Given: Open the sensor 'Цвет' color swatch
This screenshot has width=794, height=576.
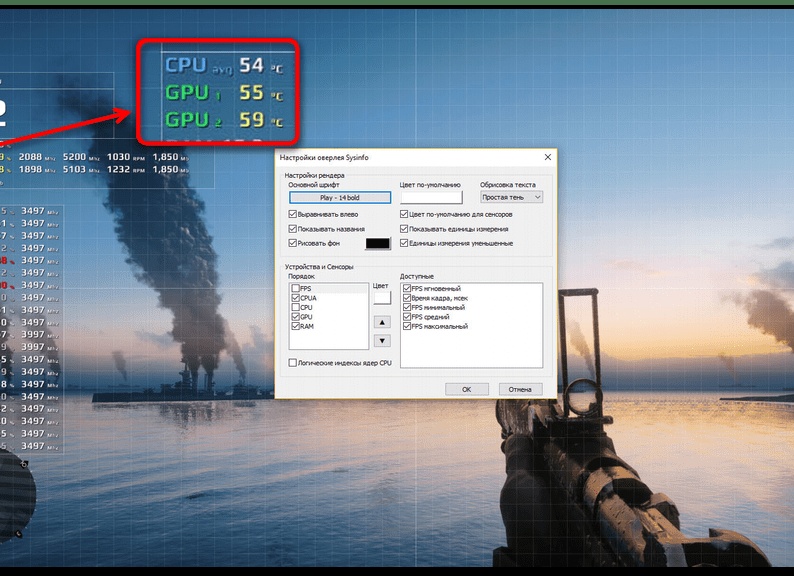Looking at the screenshot, I should tap(382, 298).
